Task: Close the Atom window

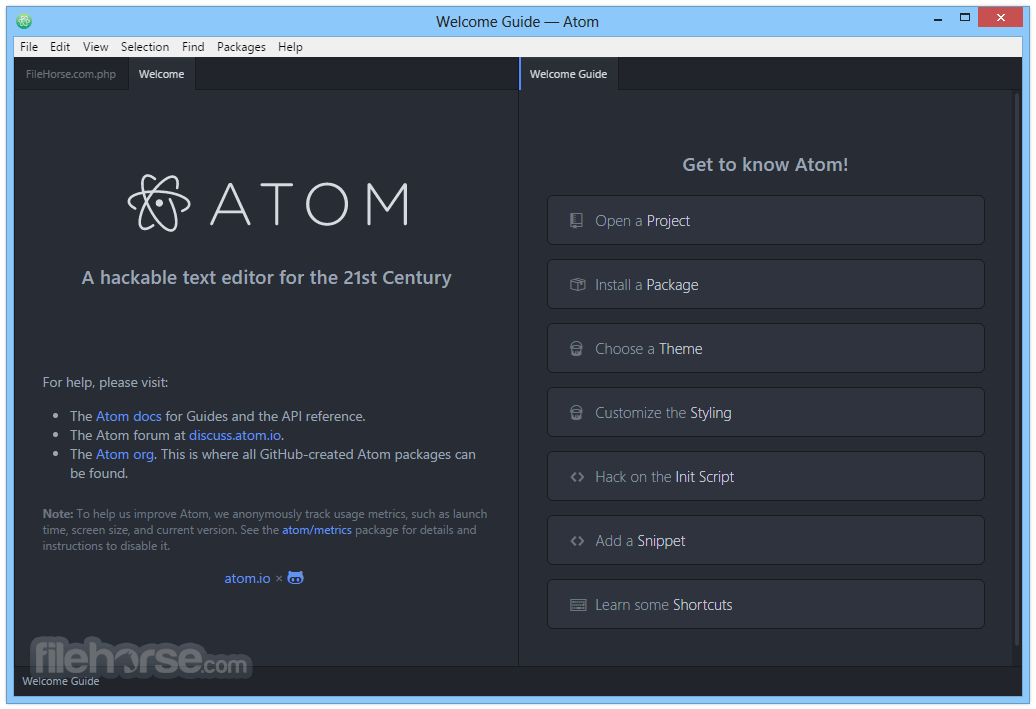Action: pos(1000,18)
